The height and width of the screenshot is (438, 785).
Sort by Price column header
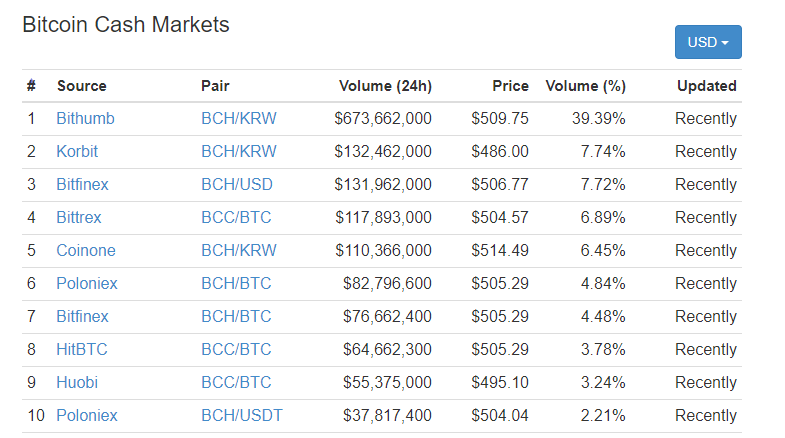coord(510,86)
